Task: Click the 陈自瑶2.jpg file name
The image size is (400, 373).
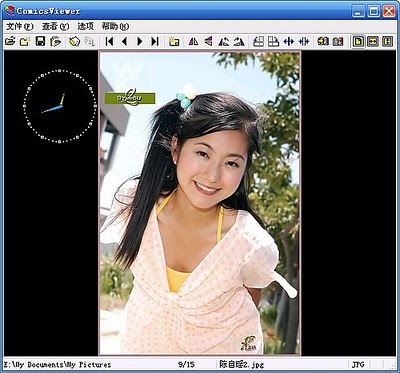Action: point(241,365)
